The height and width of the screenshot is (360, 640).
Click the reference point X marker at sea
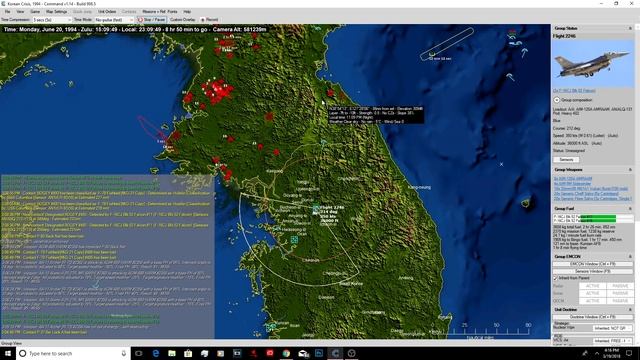point(502,164)
